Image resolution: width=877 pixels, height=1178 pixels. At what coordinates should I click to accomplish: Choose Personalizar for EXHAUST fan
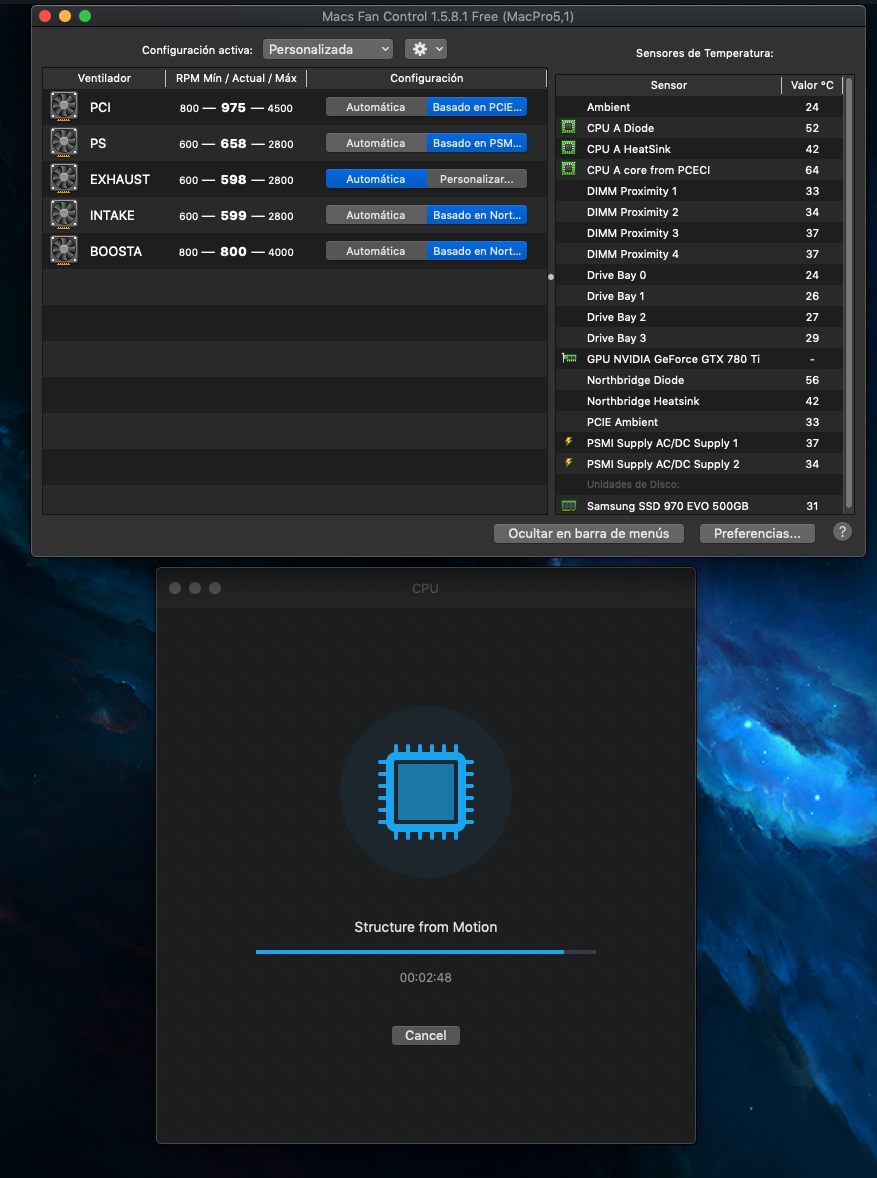pyautogui.click(x=476, y=179)
